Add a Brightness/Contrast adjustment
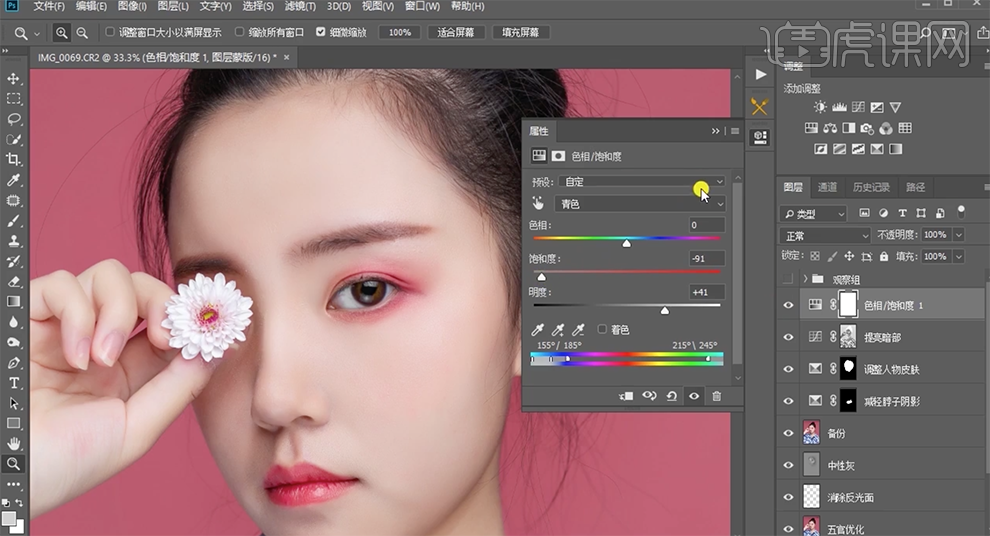 click(x=820, y=107)
